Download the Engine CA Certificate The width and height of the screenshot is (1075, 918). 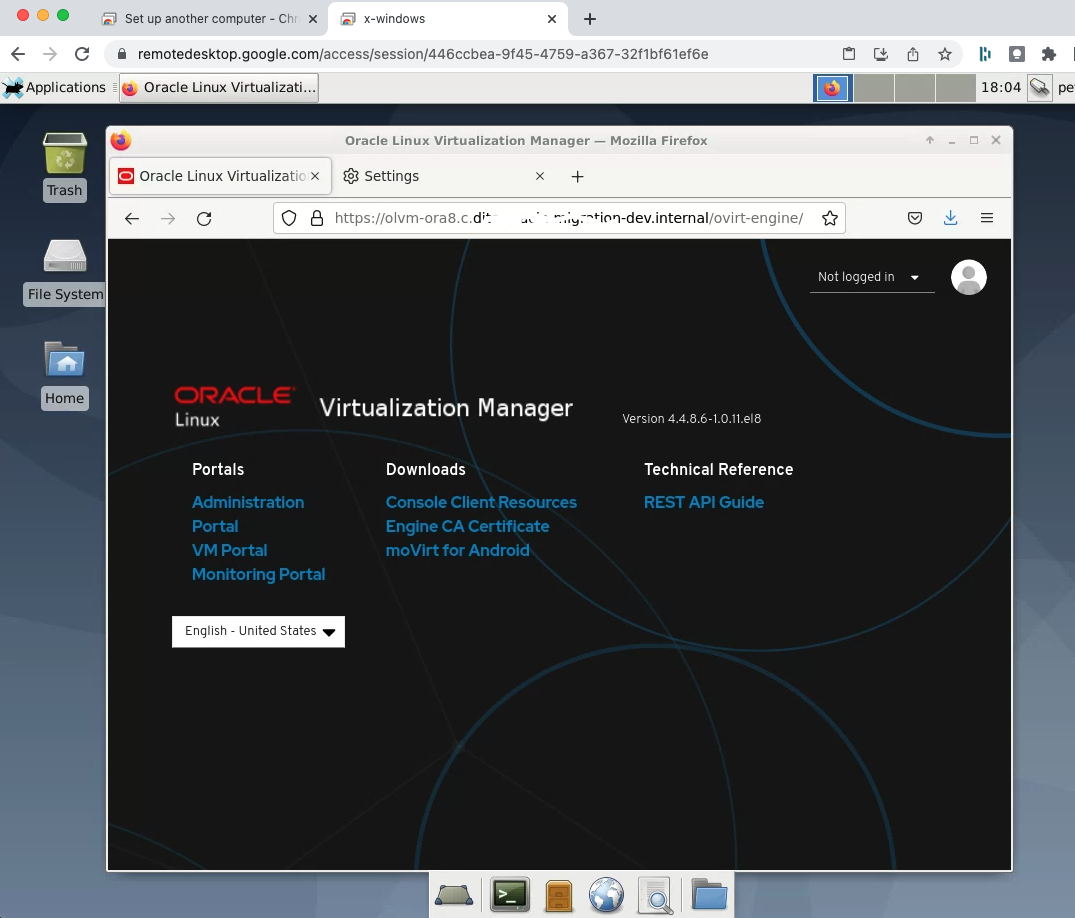pyautogui.click(x=467, y=526)
